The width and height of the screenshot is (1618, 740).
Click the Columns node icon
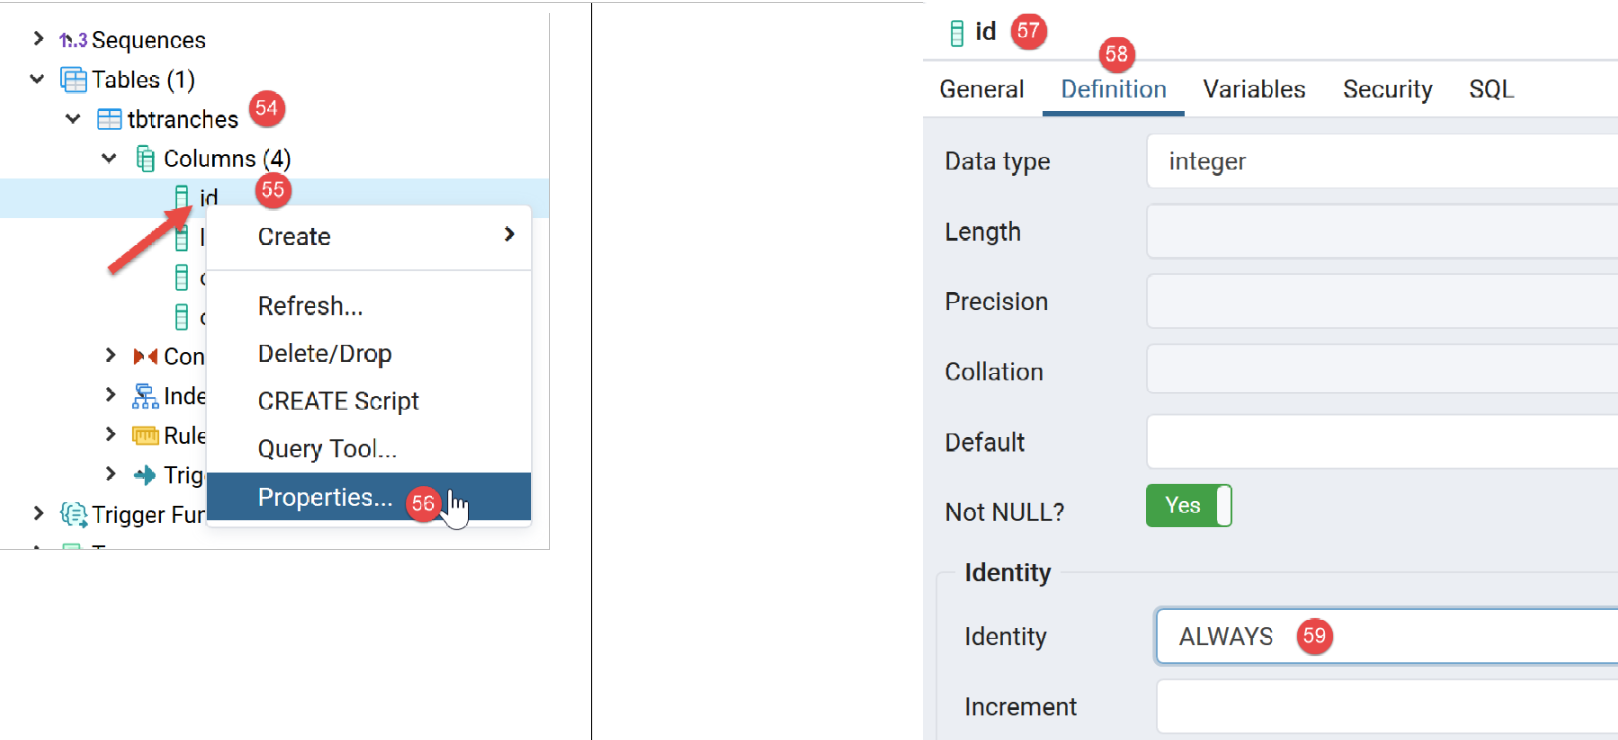(x=145, y=159)
